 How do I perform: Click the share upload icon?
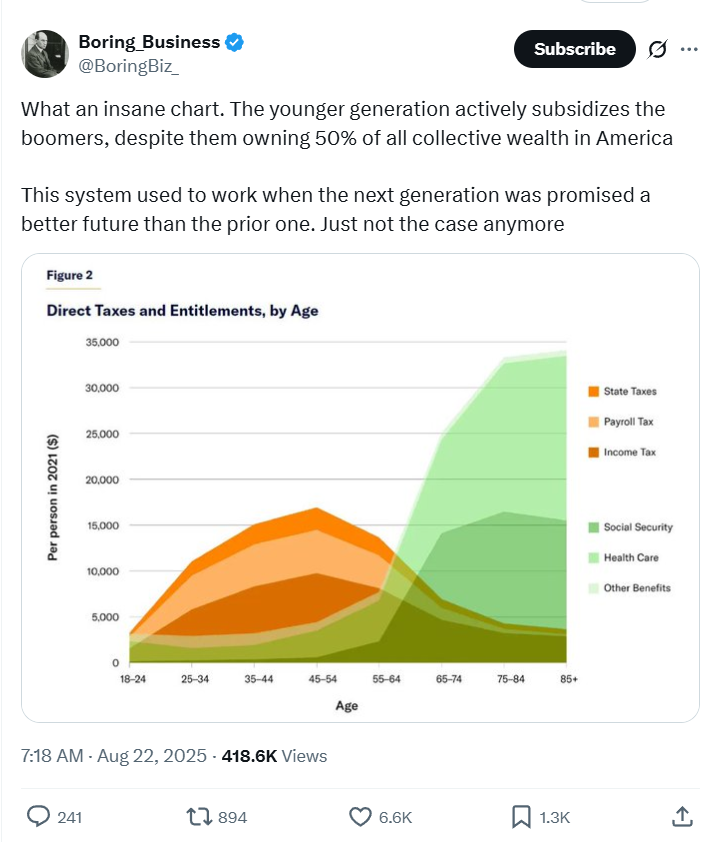point(683,817)
